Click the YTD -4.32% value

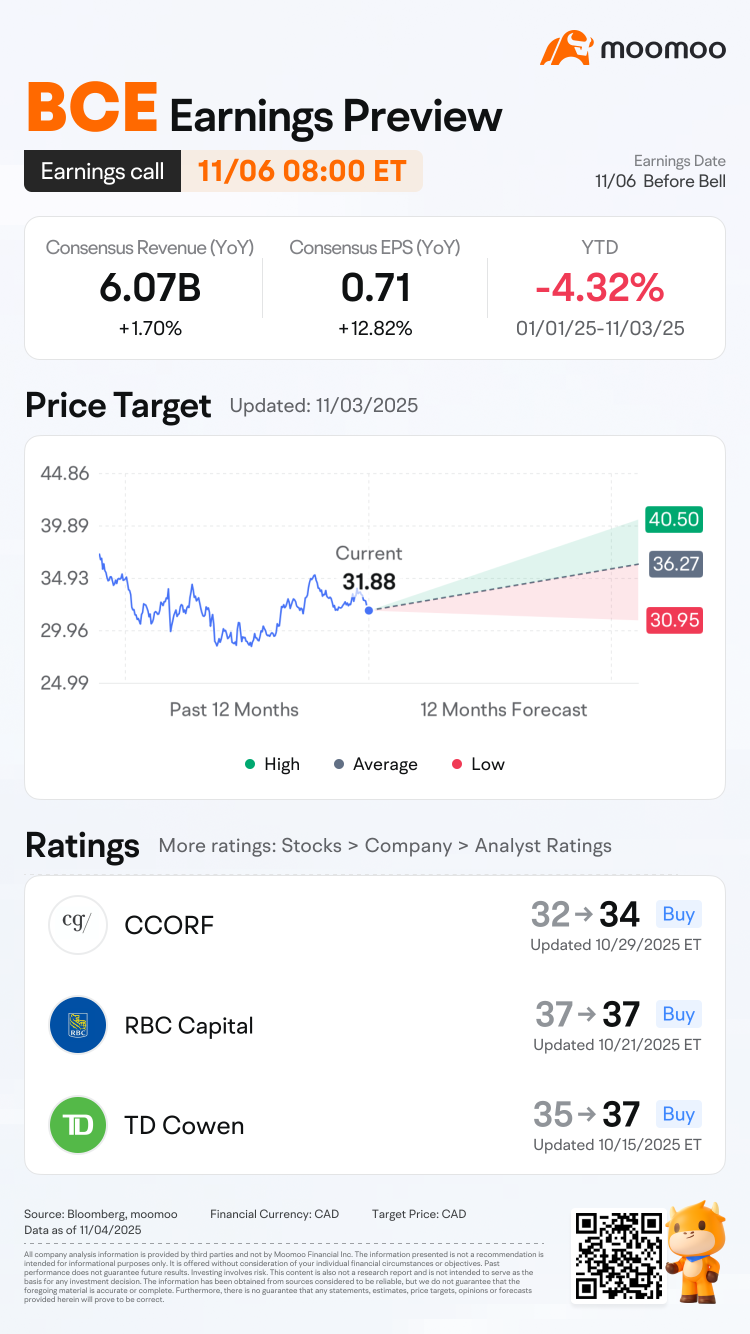click(x=599, y=289)
